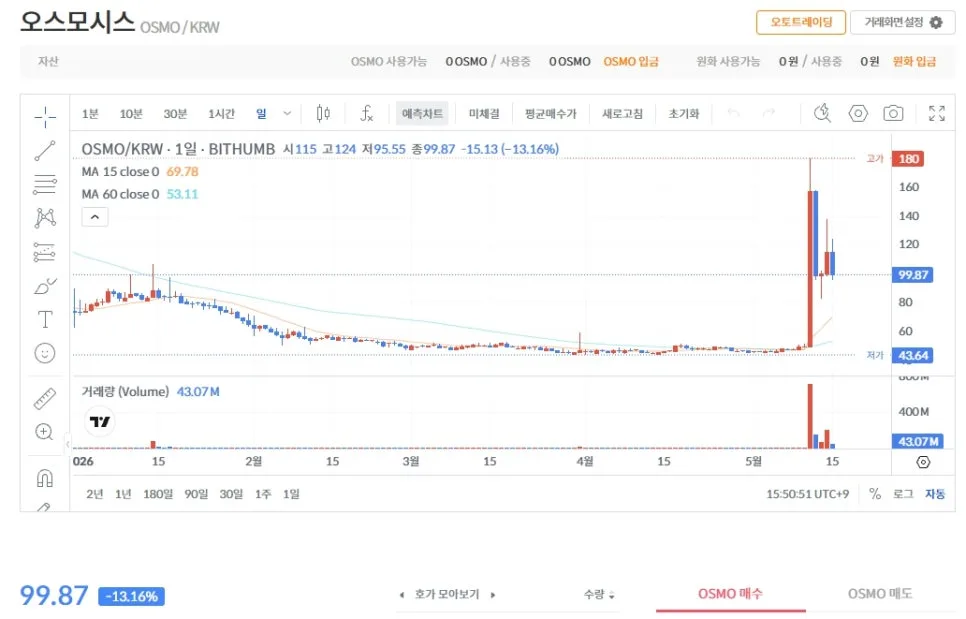Toggle auto (자동) scale mode
This screenshot has height=619, width=966.
935,494
